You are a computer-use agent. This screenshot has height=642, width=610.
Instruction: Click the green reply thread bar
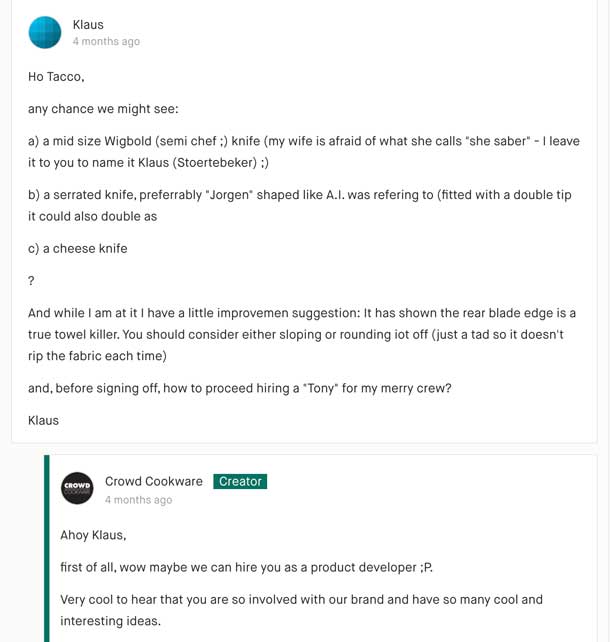pos(47,548)
